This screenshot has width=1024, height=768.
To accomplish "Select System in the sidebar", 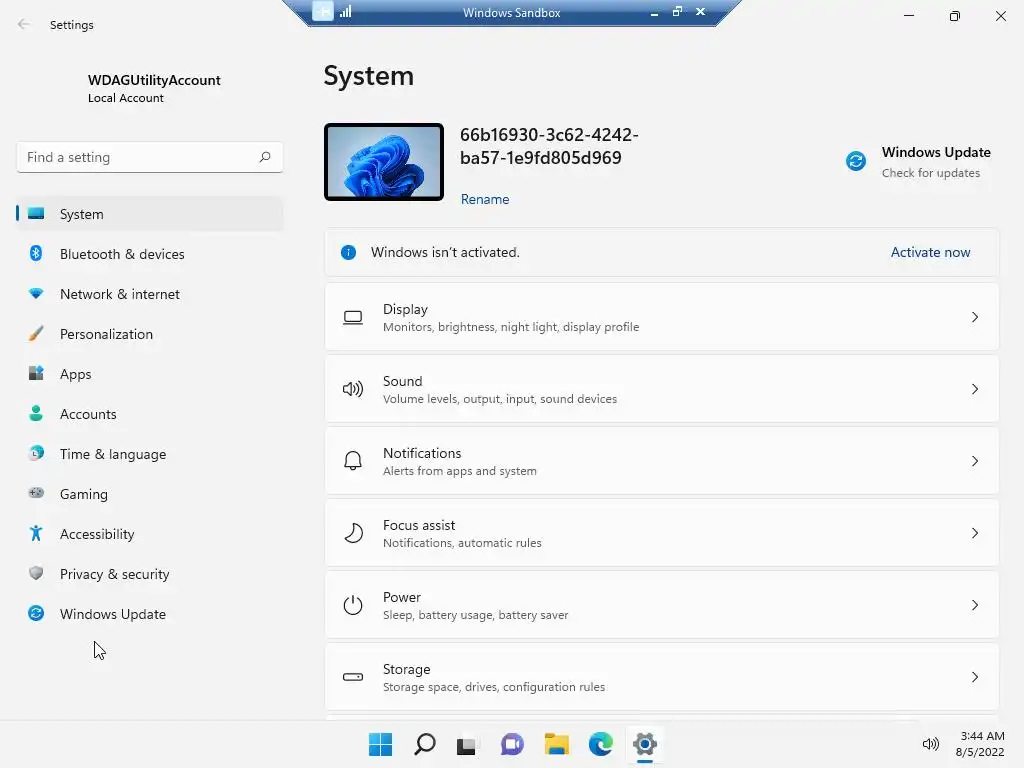I will (150, 214).
